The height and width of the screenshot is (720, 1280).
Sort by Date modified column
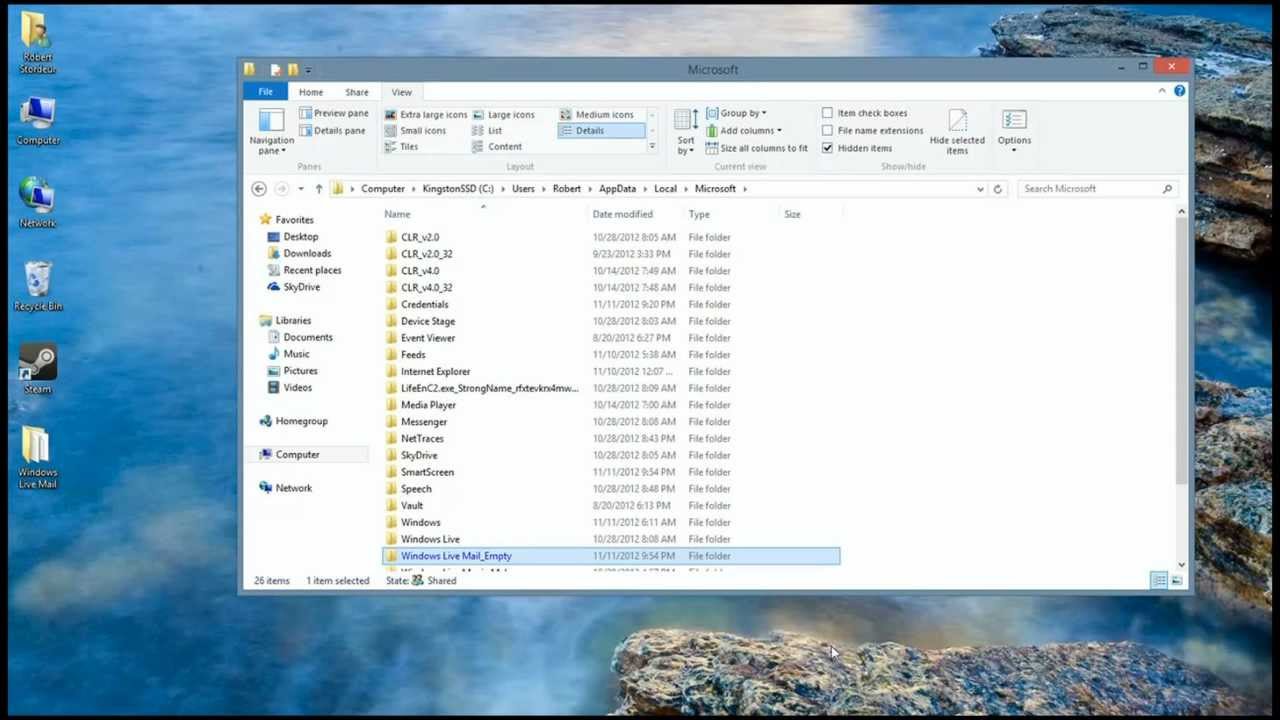[x=637, y=214]
